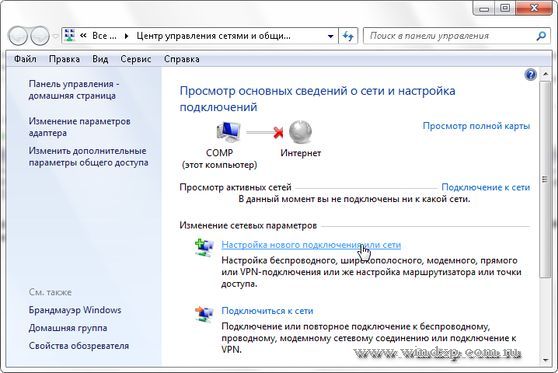
Task: Click breadcrumb arrow after Все segment
Action: [126, 36]
